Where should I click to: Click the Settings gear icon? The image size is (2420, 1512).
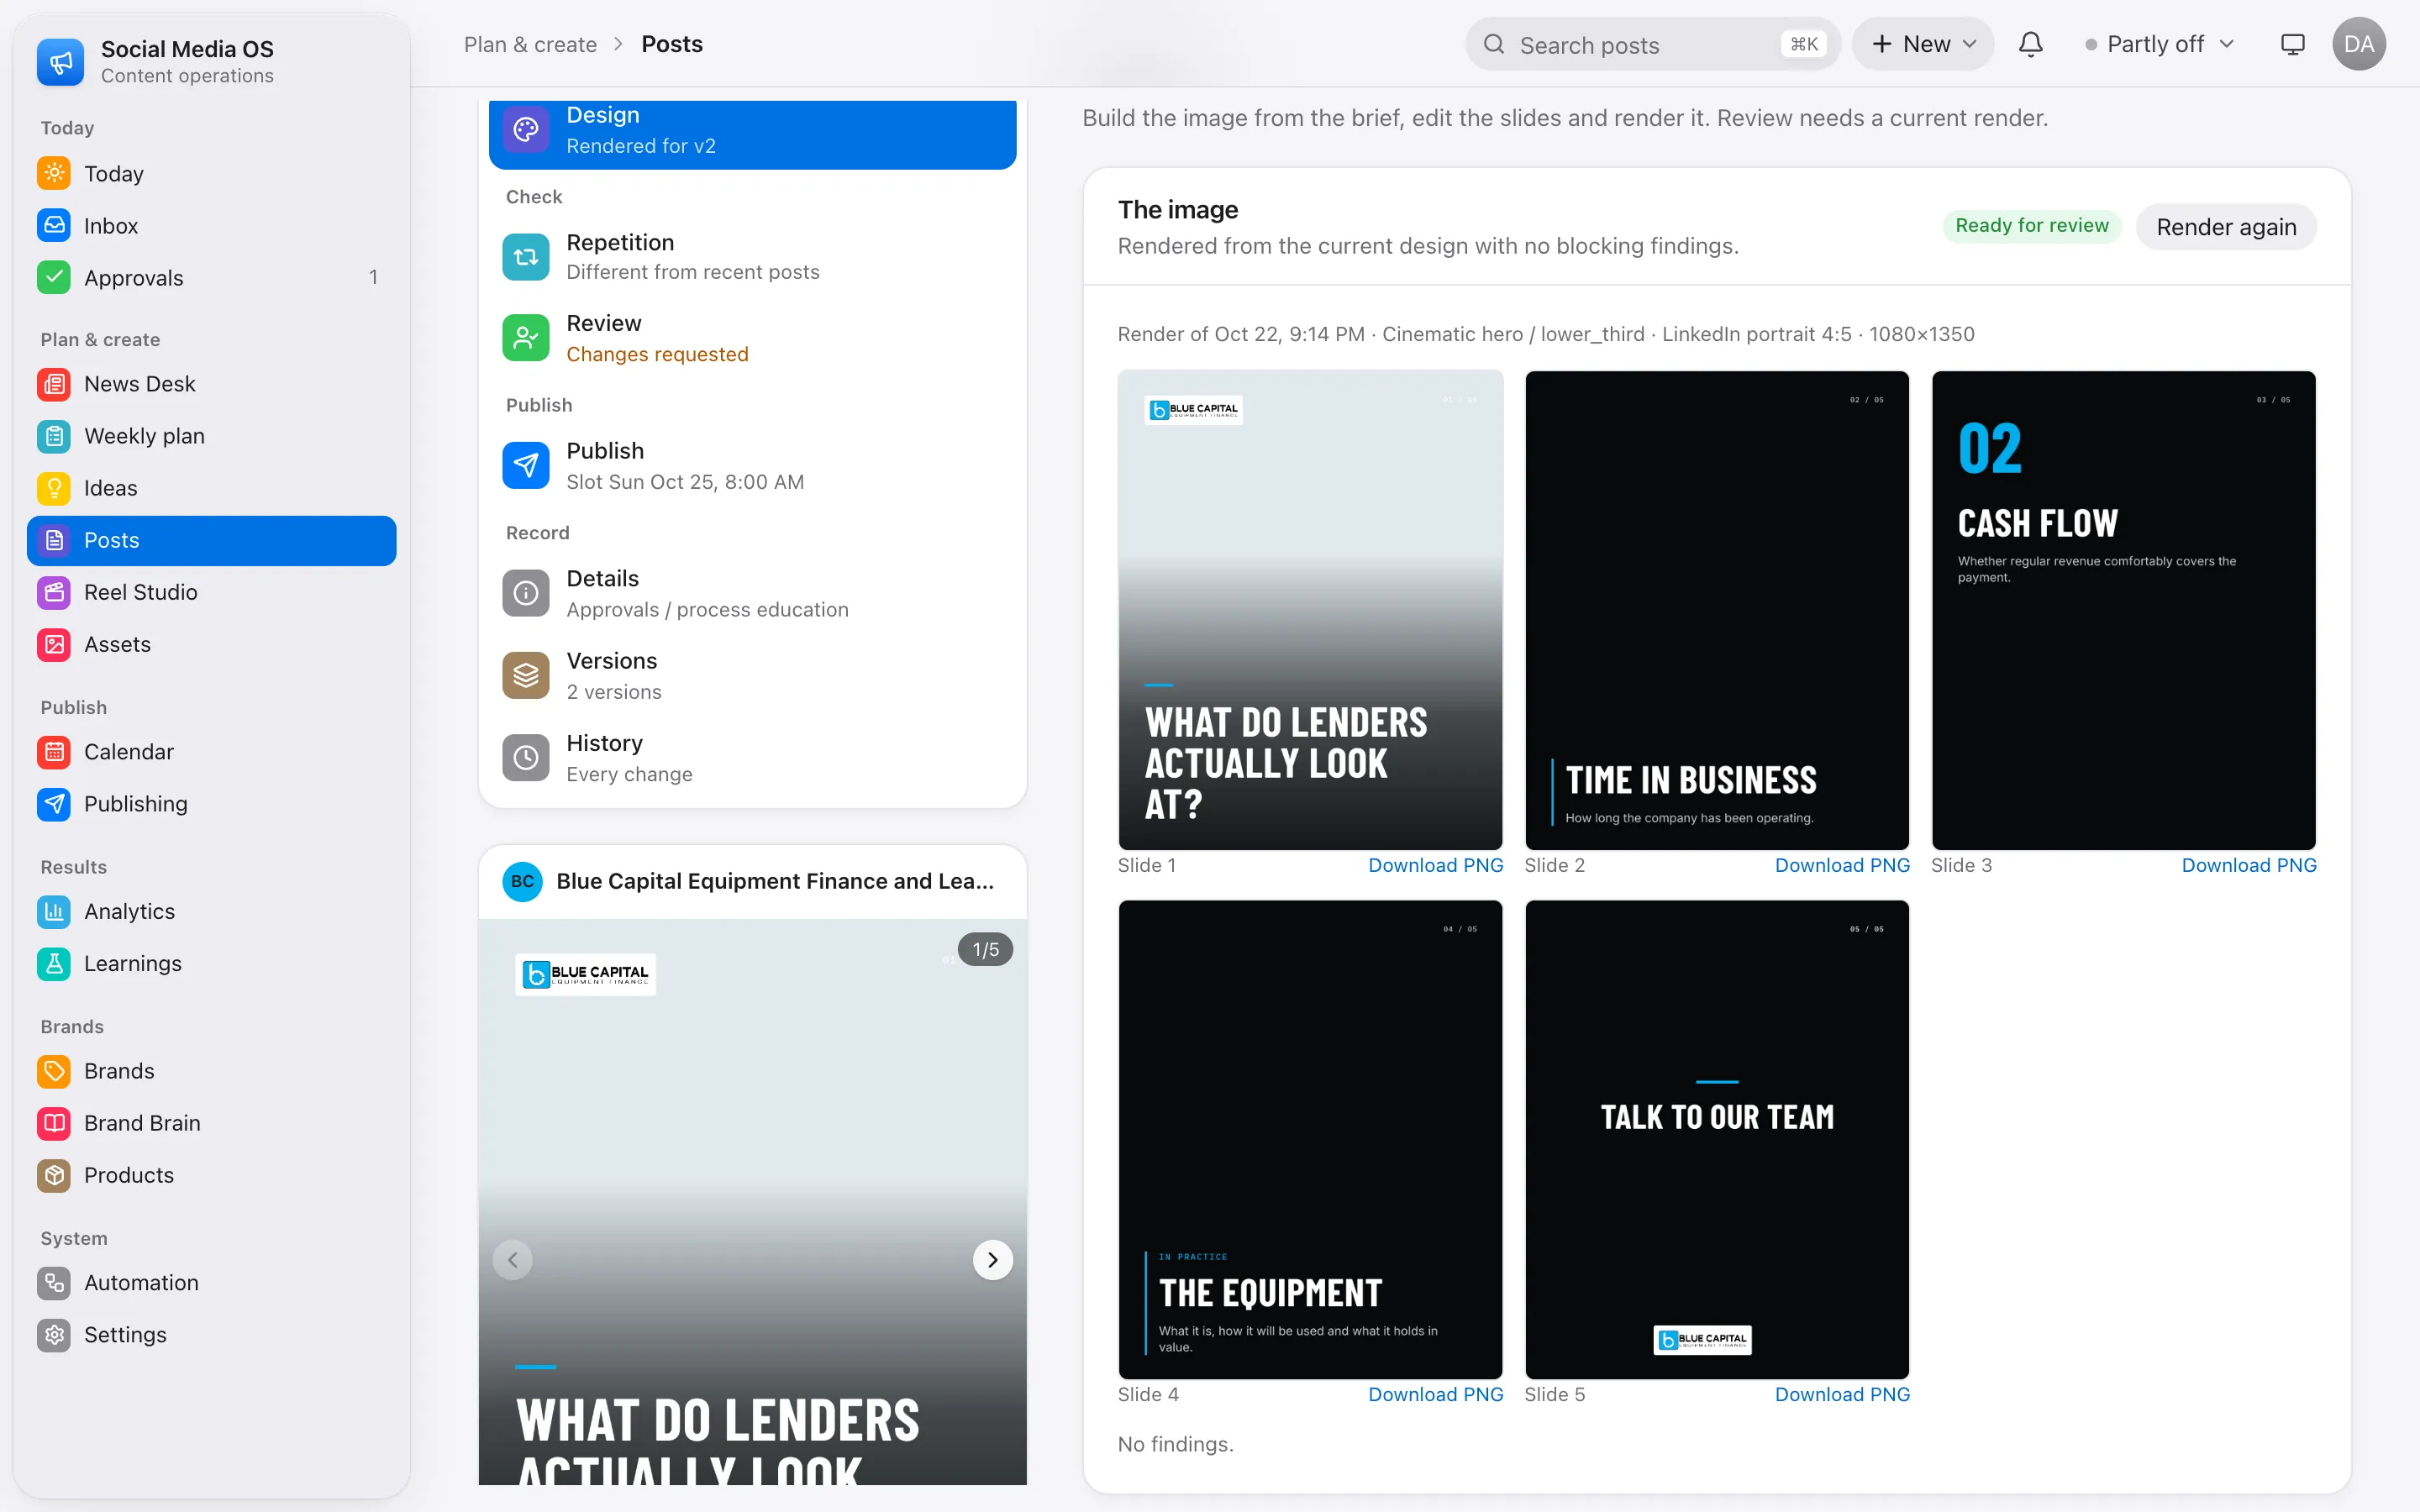54,1335
